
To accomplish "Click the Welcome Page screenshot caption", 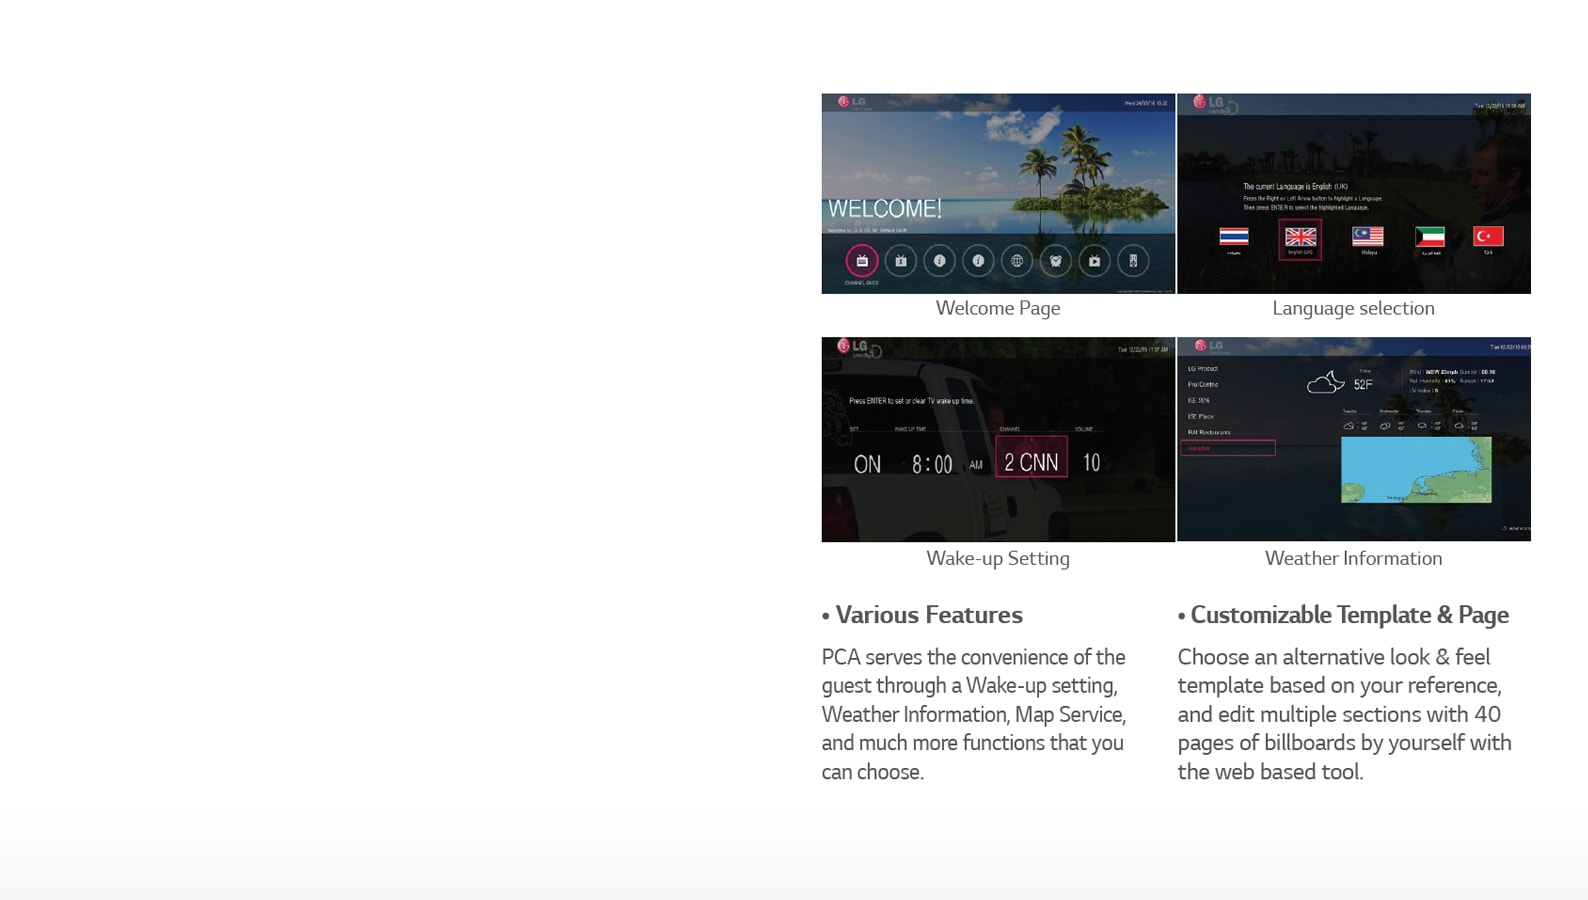I will click(997, 309).
